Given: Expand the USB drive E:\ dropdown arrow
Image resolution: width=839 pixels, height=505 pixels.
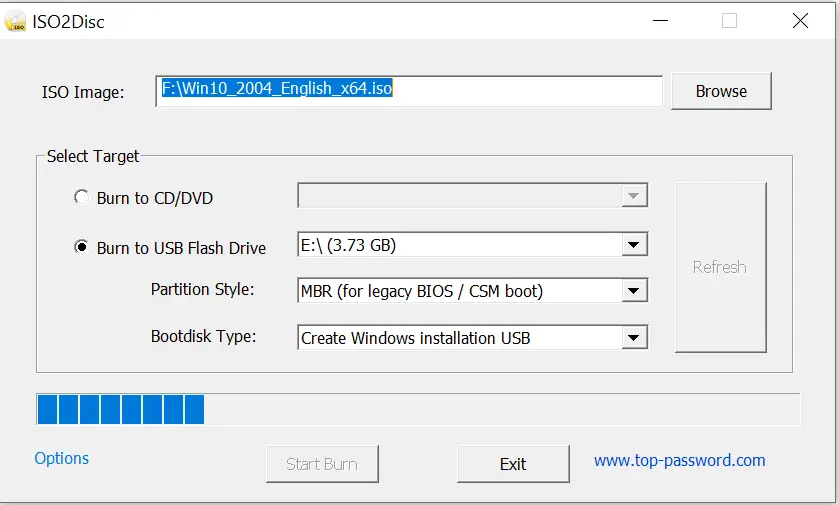Looking at the screenshot, I should point(634,245).
